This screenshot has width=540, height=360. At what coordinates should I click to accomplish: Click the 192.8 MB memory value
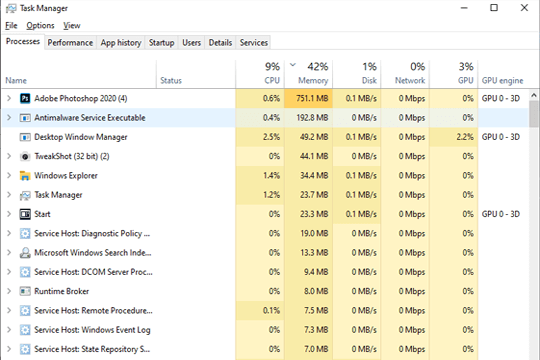pos(312,118)
